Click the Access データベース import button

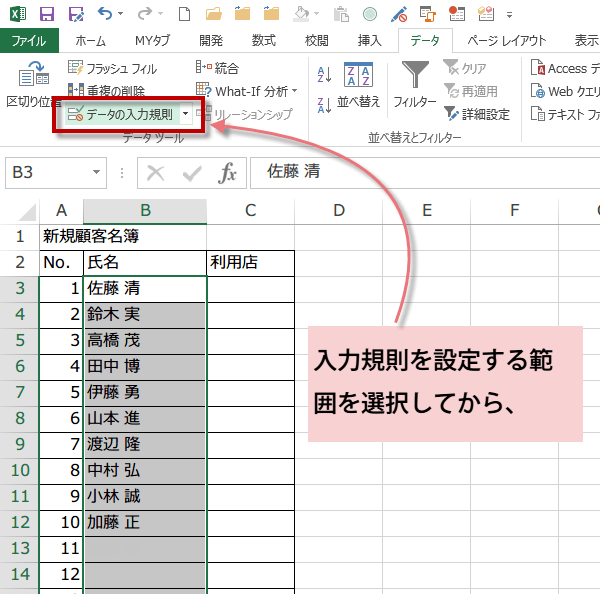[565, 68]
